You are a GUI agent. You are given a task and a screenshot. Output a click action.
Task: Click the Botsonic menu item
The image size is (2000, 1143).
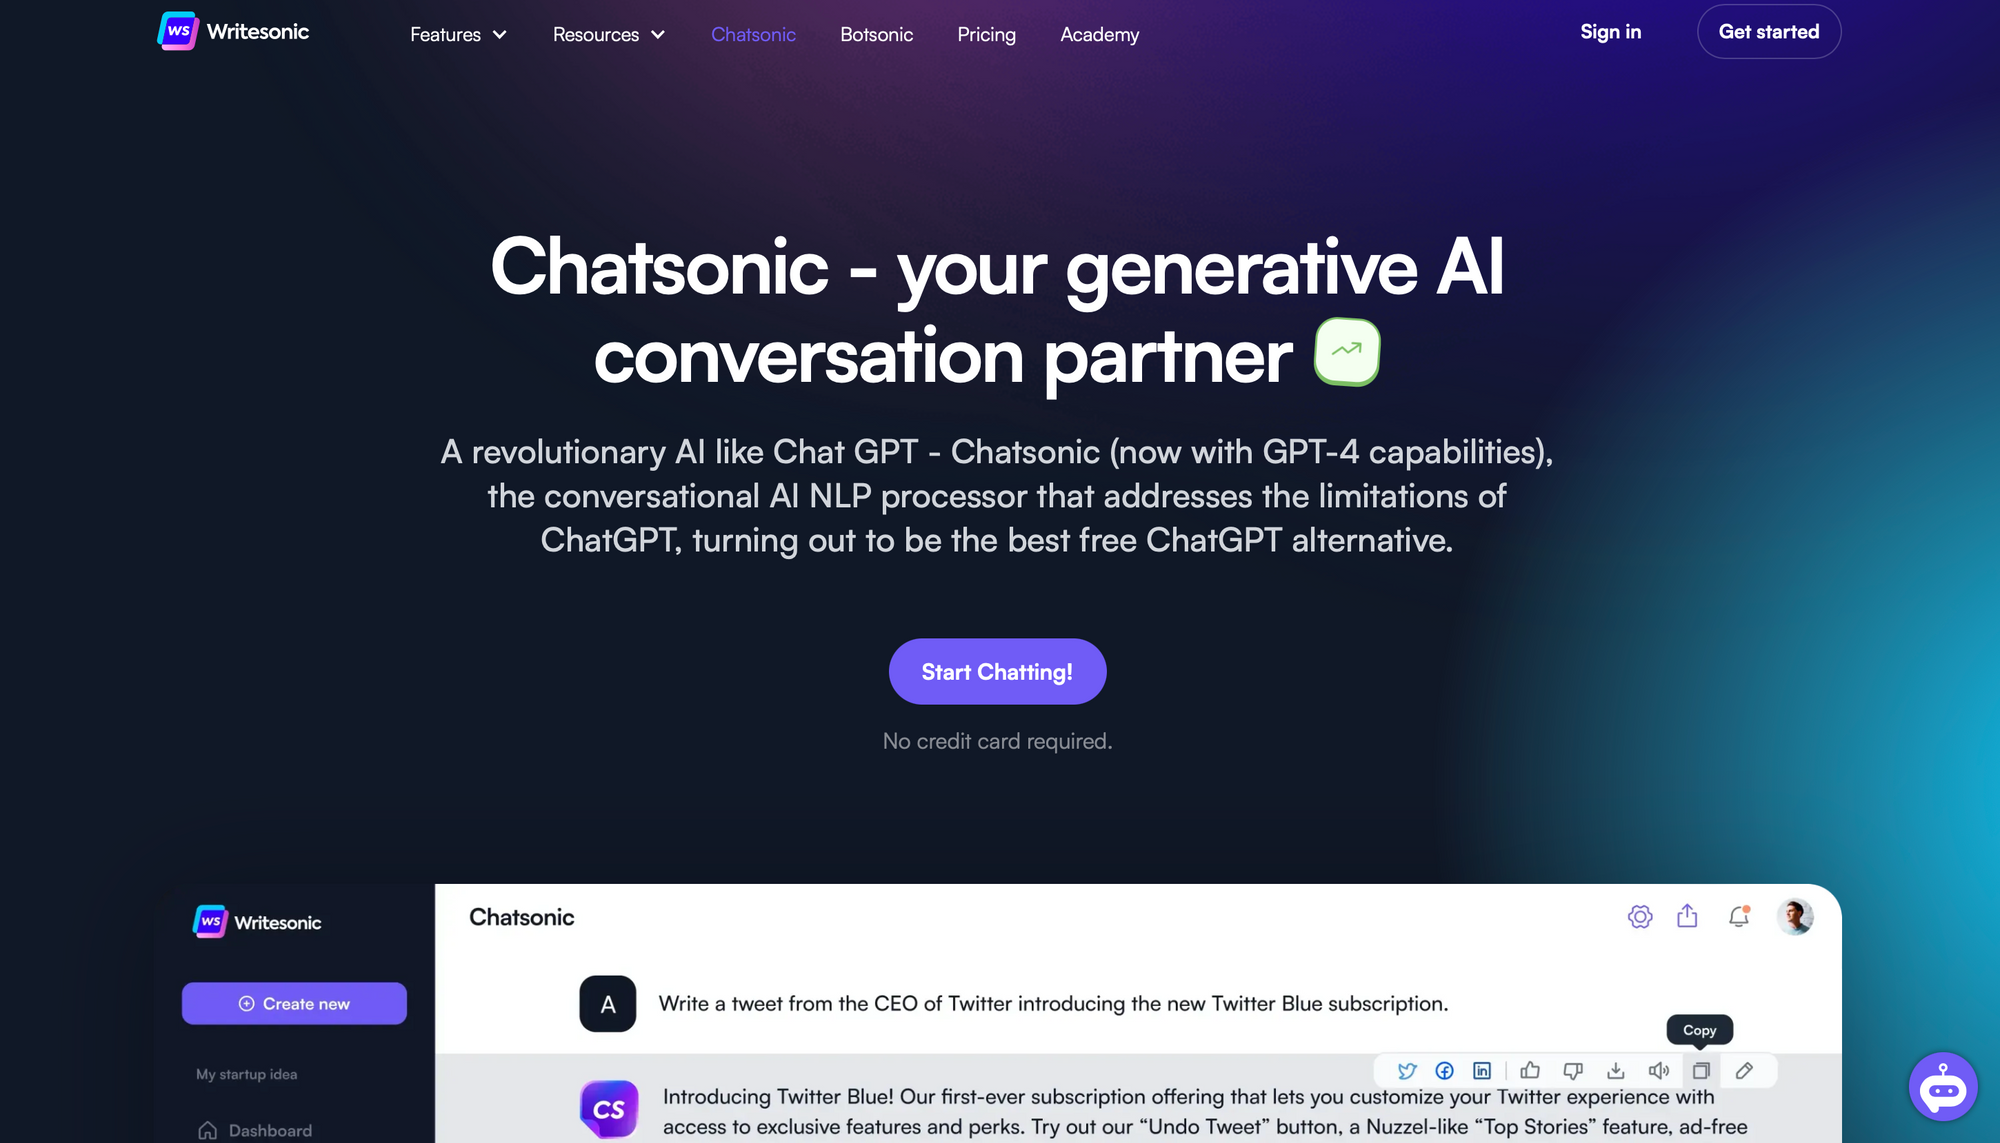[876, 33]
